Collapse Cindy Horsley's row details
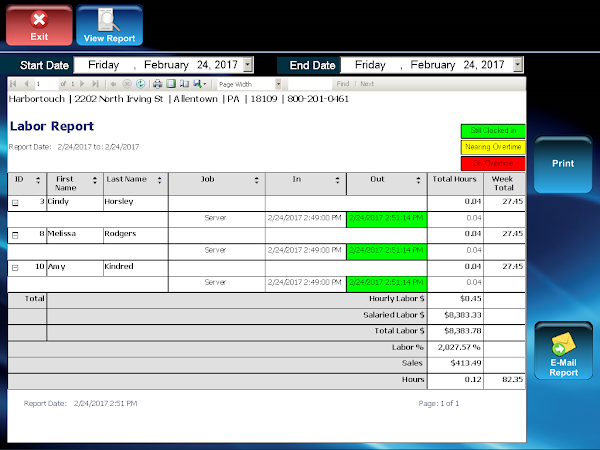Image resolution: width=600 pixels, height=450 pixels. (15, 203)
